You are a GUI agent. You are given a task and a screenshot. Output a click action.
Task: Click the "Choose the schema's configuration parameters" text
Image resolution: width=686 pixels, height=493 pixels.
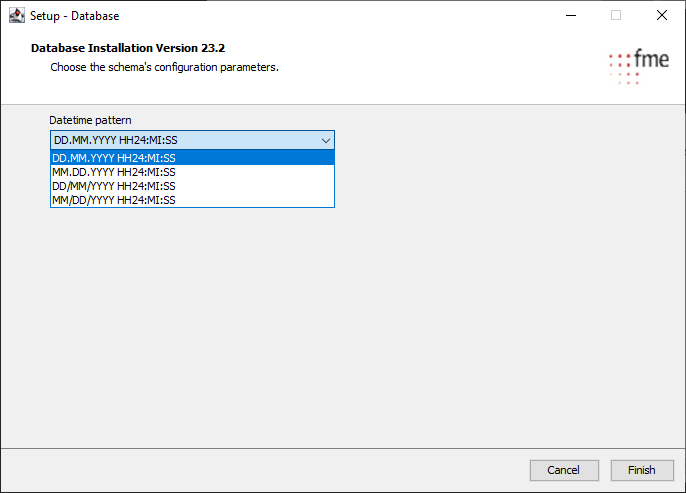[164, 68]
